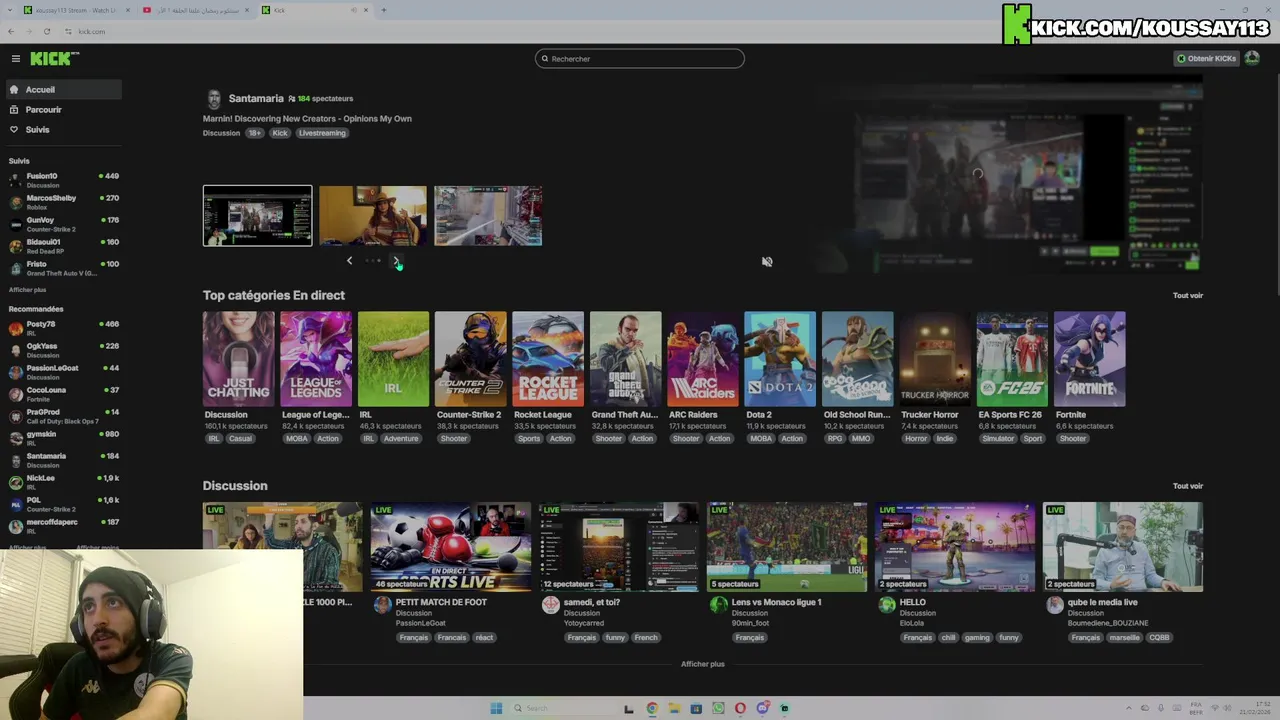Open the PGL recommended channel
The height and width of the screenshot is (720, 1280).
[x=63, y=504]
